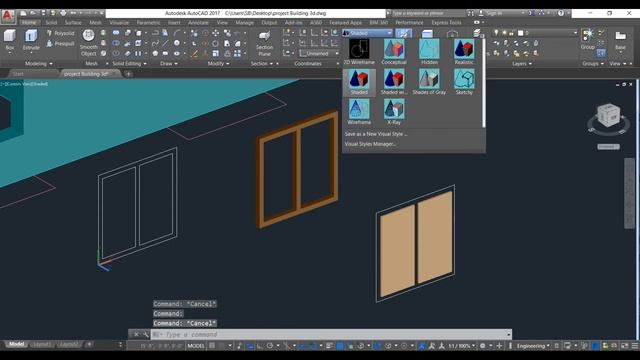The height and width of the screenshot is (360, 640).
Task: Close the command line with the X
Action: (x=136, y=335)
